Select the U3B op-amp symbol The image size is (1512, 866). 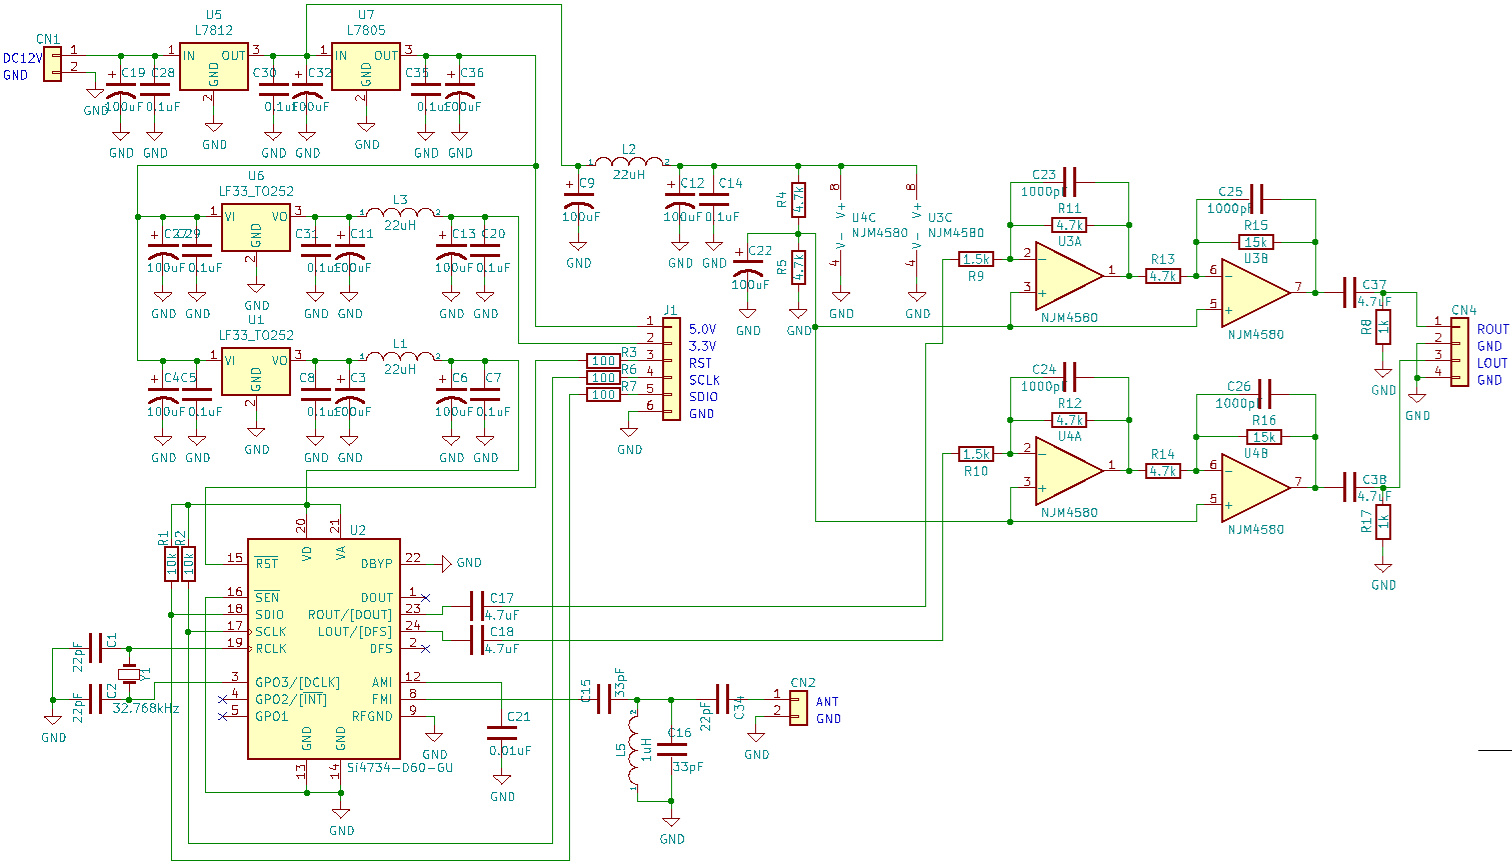1254,292
